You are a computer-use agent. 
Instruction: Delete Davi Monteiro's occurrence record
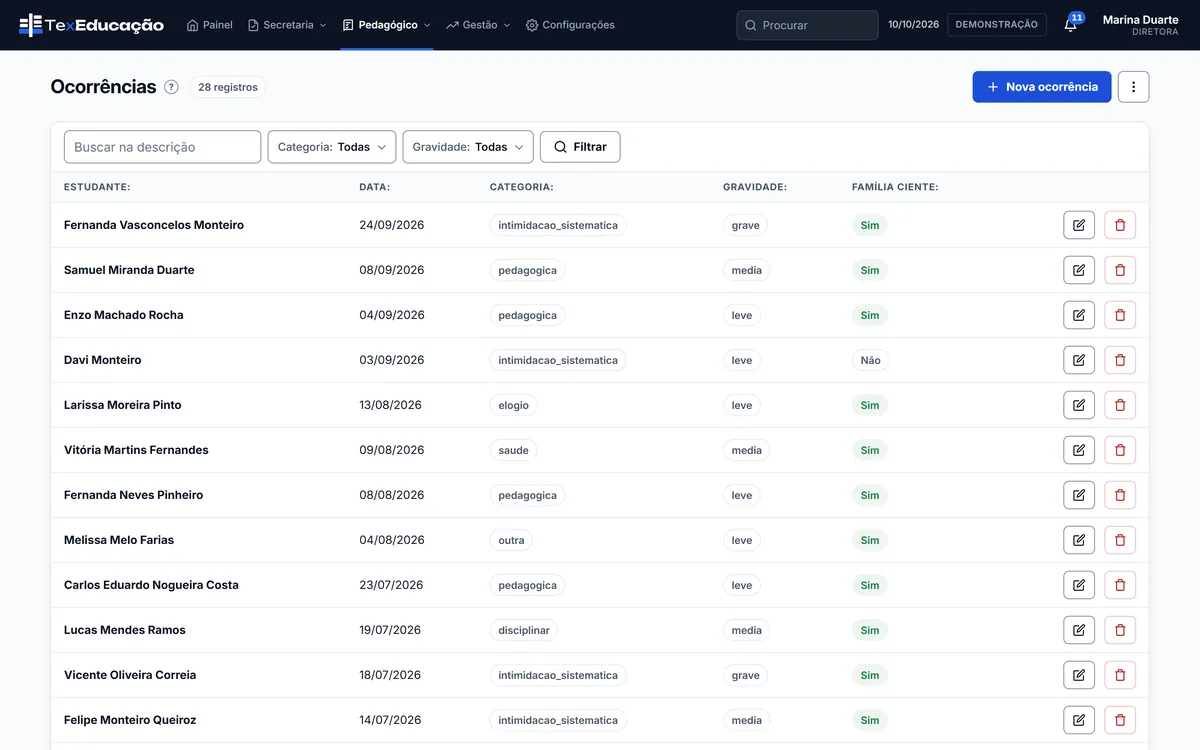click(x=1120, y=360)
